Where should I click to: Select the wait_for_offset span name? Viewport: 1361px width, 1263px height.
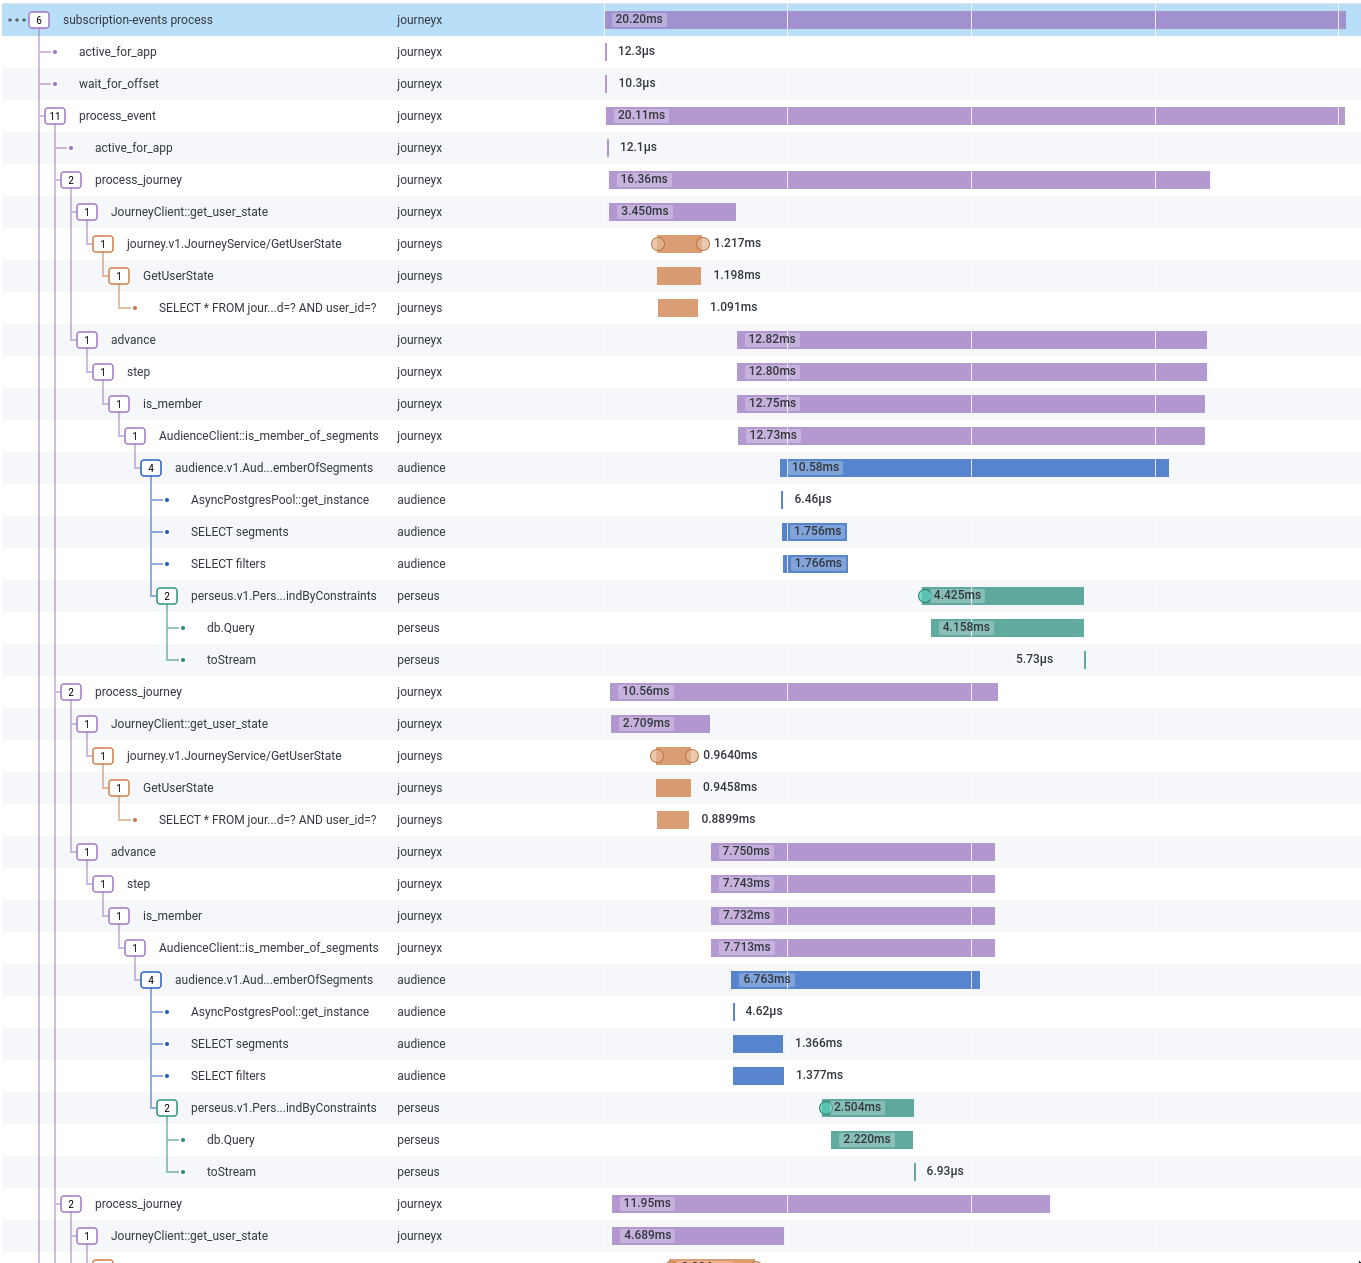119,84
